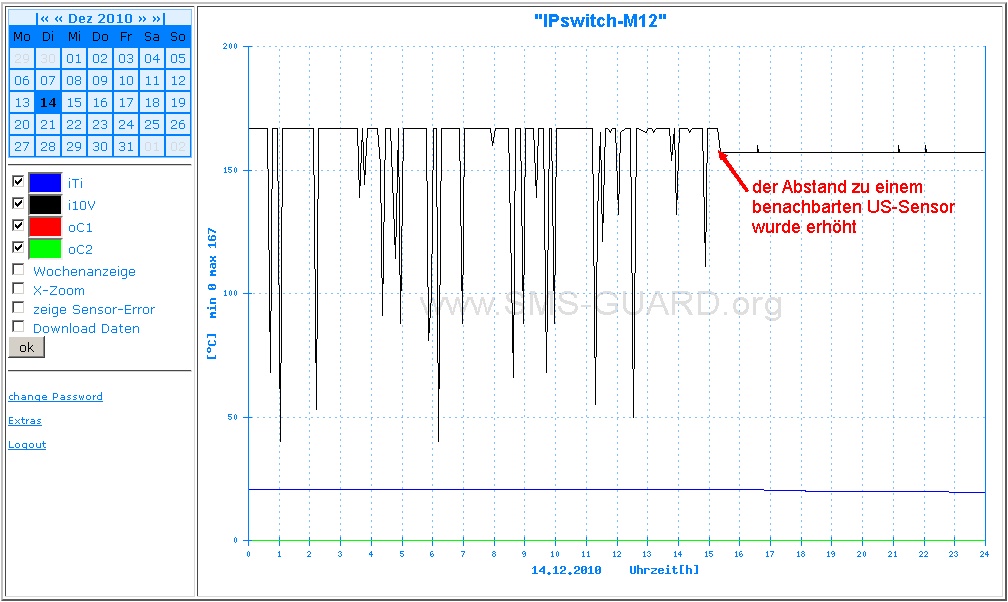Viewport: 1008px width, 602px height.
Task: Click the Download Daten label text
Action: [86, 328]
